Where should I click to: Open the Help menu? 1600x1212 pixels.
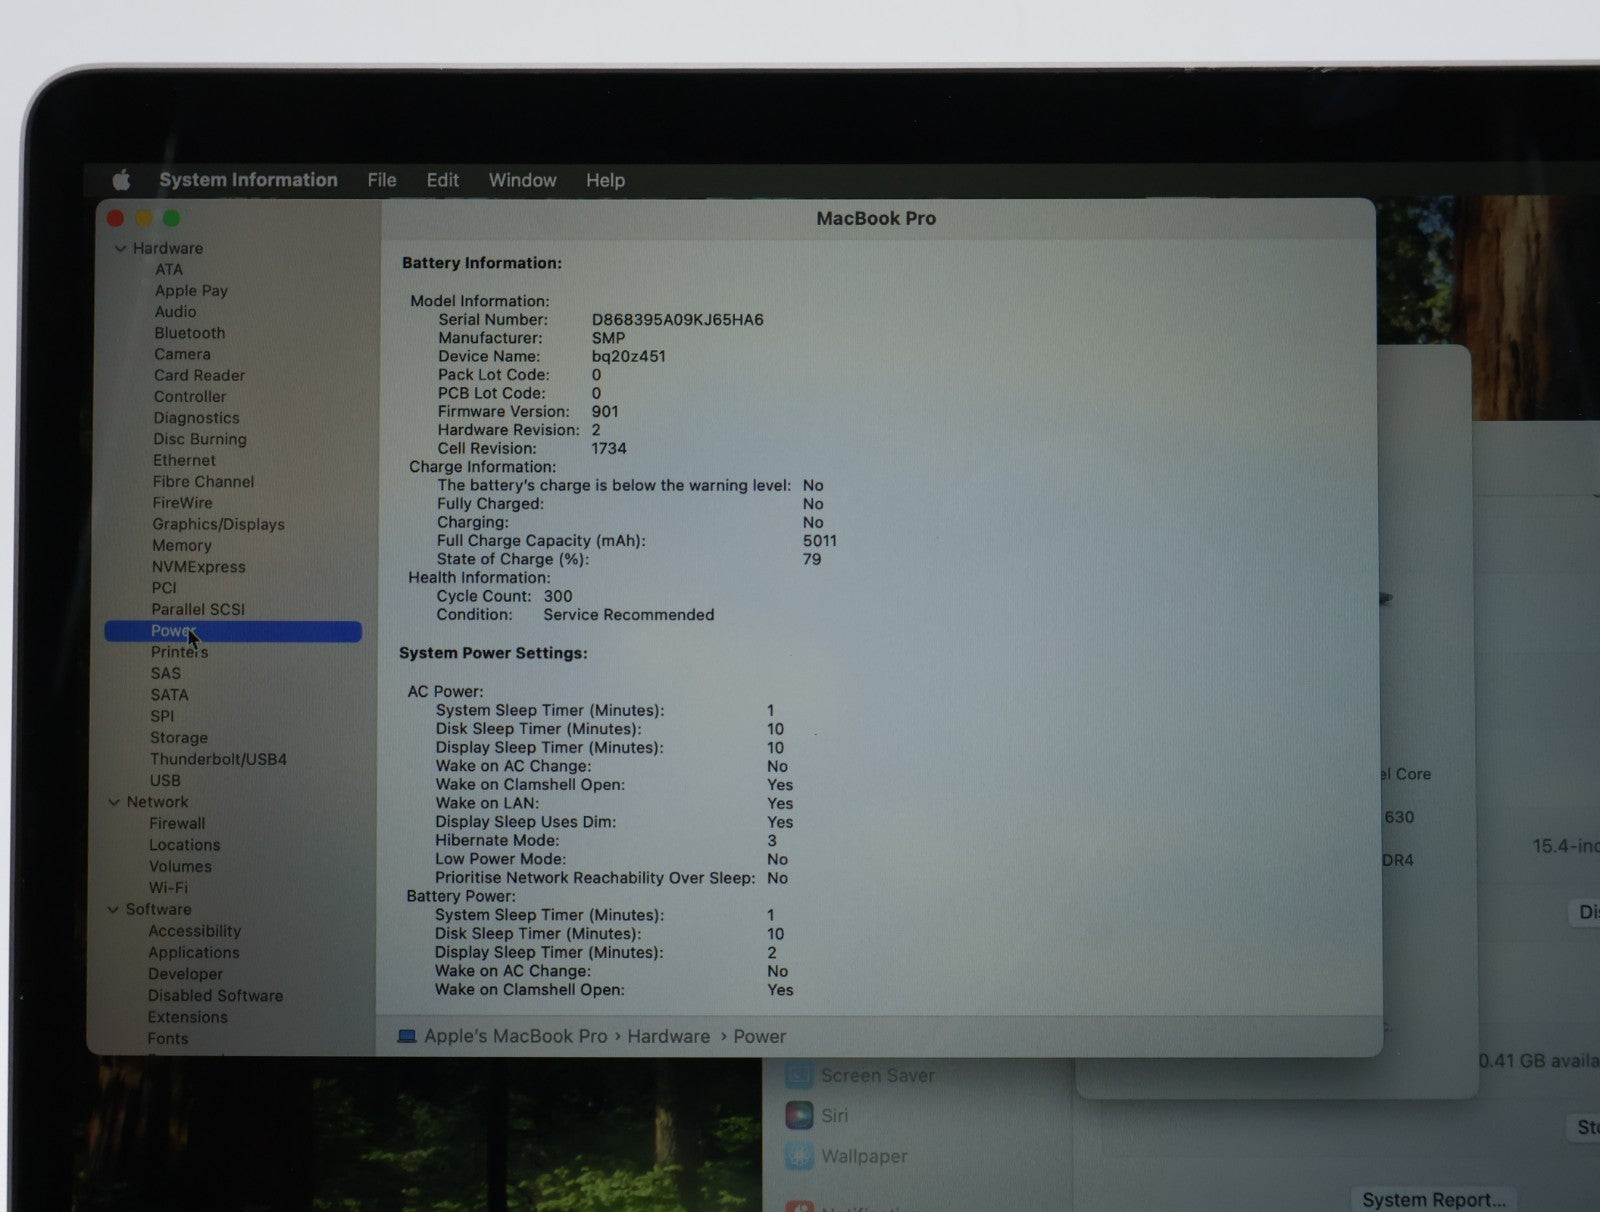tap(605, 180)
